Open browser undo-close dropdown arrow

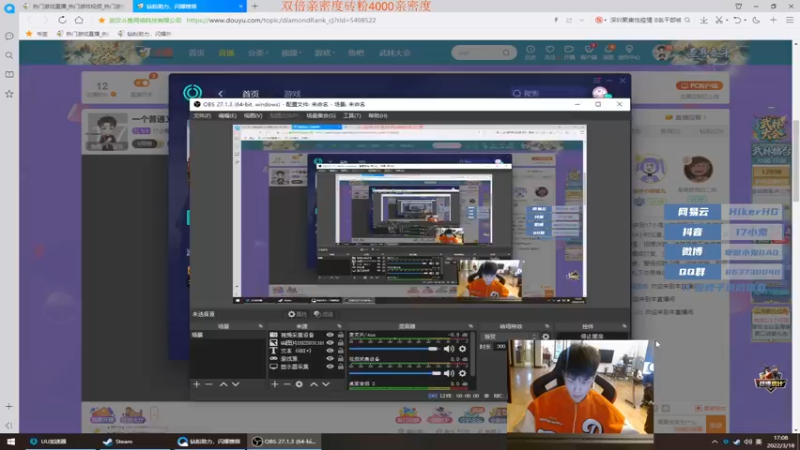[x=745, y=20]
